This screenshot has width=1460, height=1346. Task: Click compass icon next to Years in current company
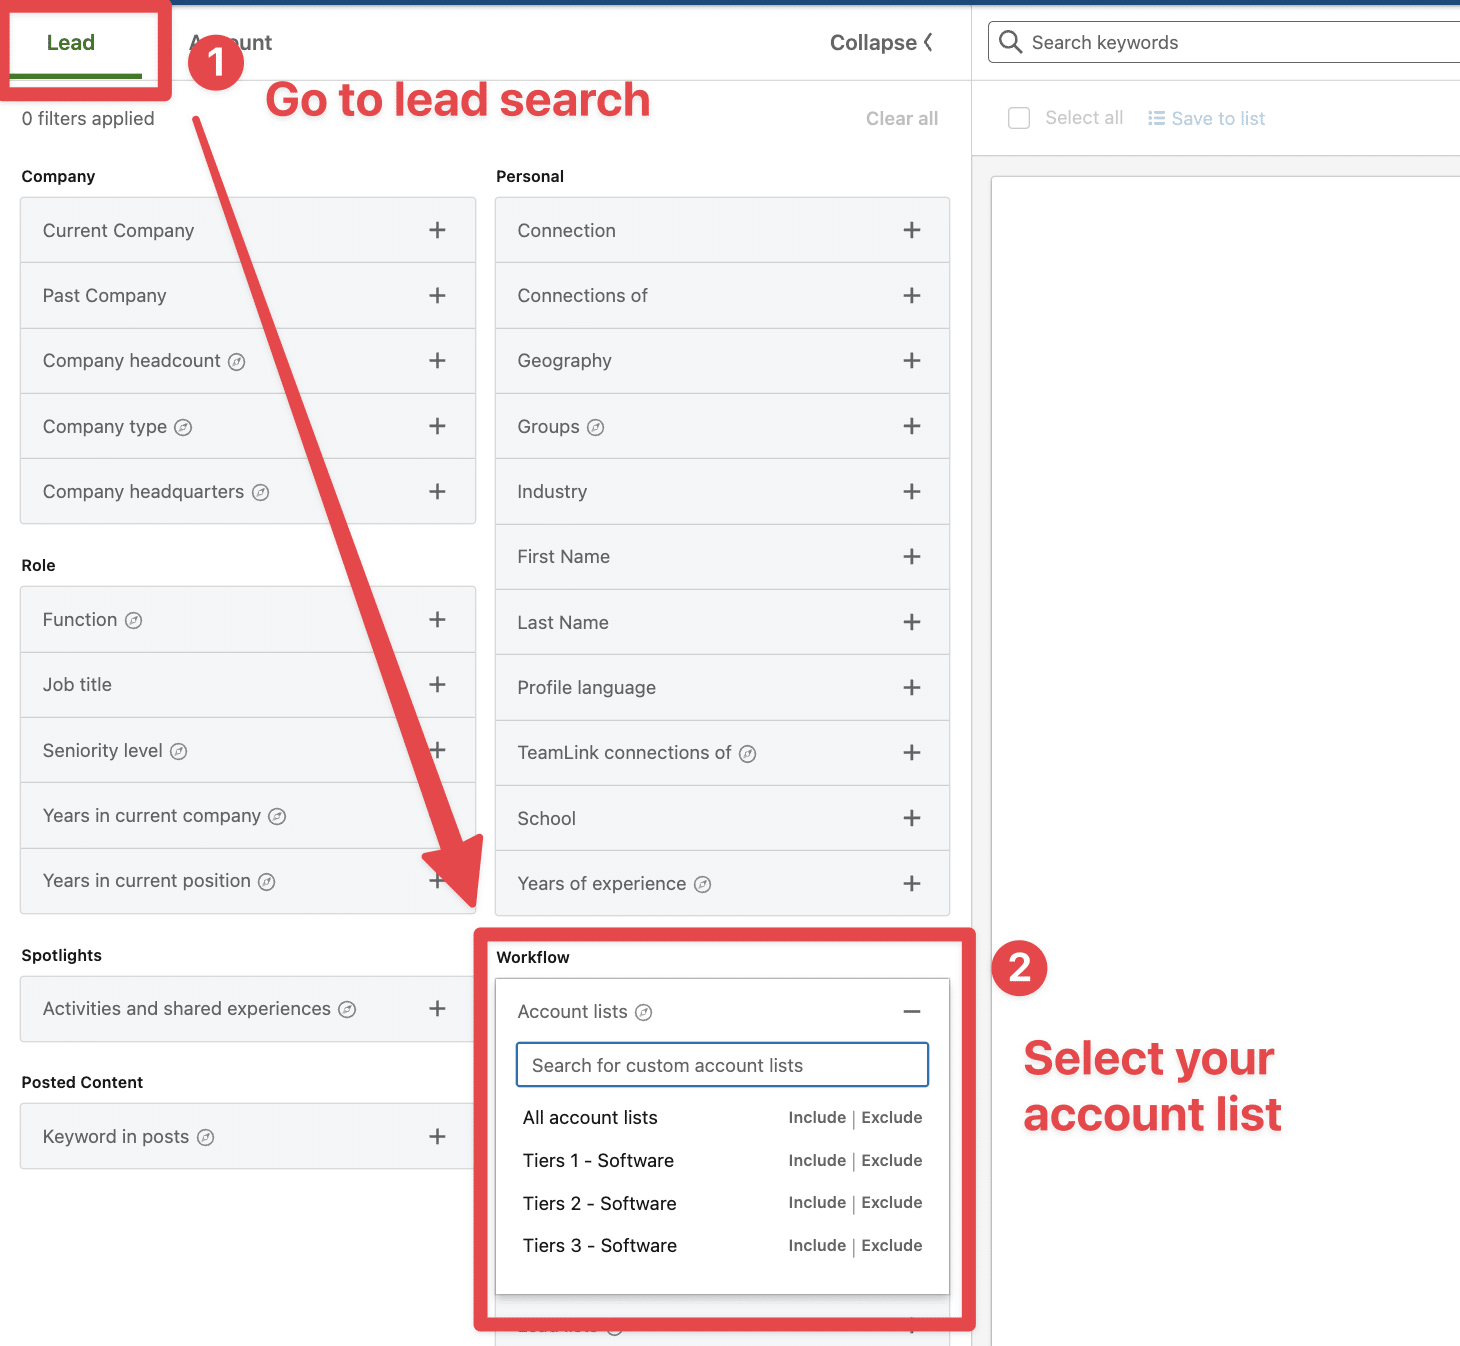pos(277,817)
